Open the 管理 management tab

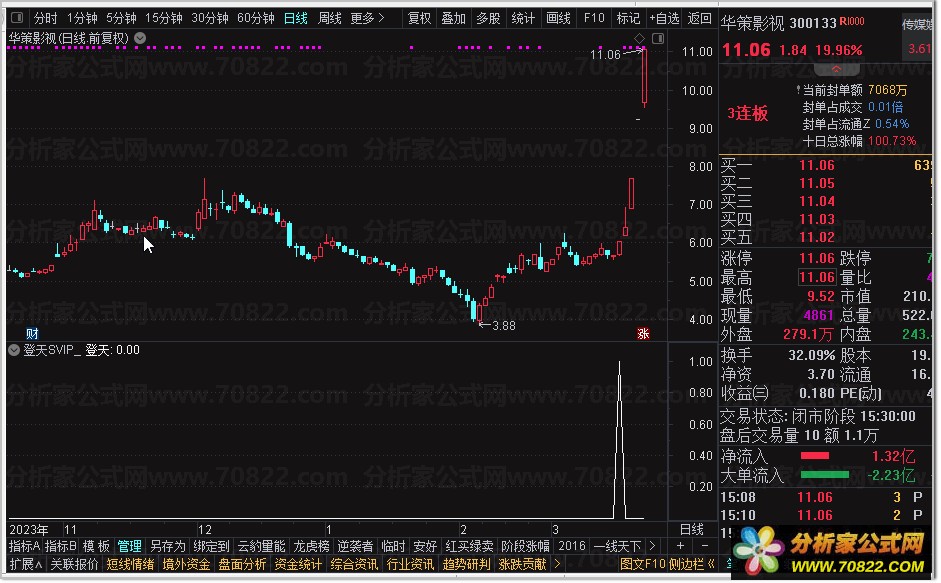coord(130,546)
